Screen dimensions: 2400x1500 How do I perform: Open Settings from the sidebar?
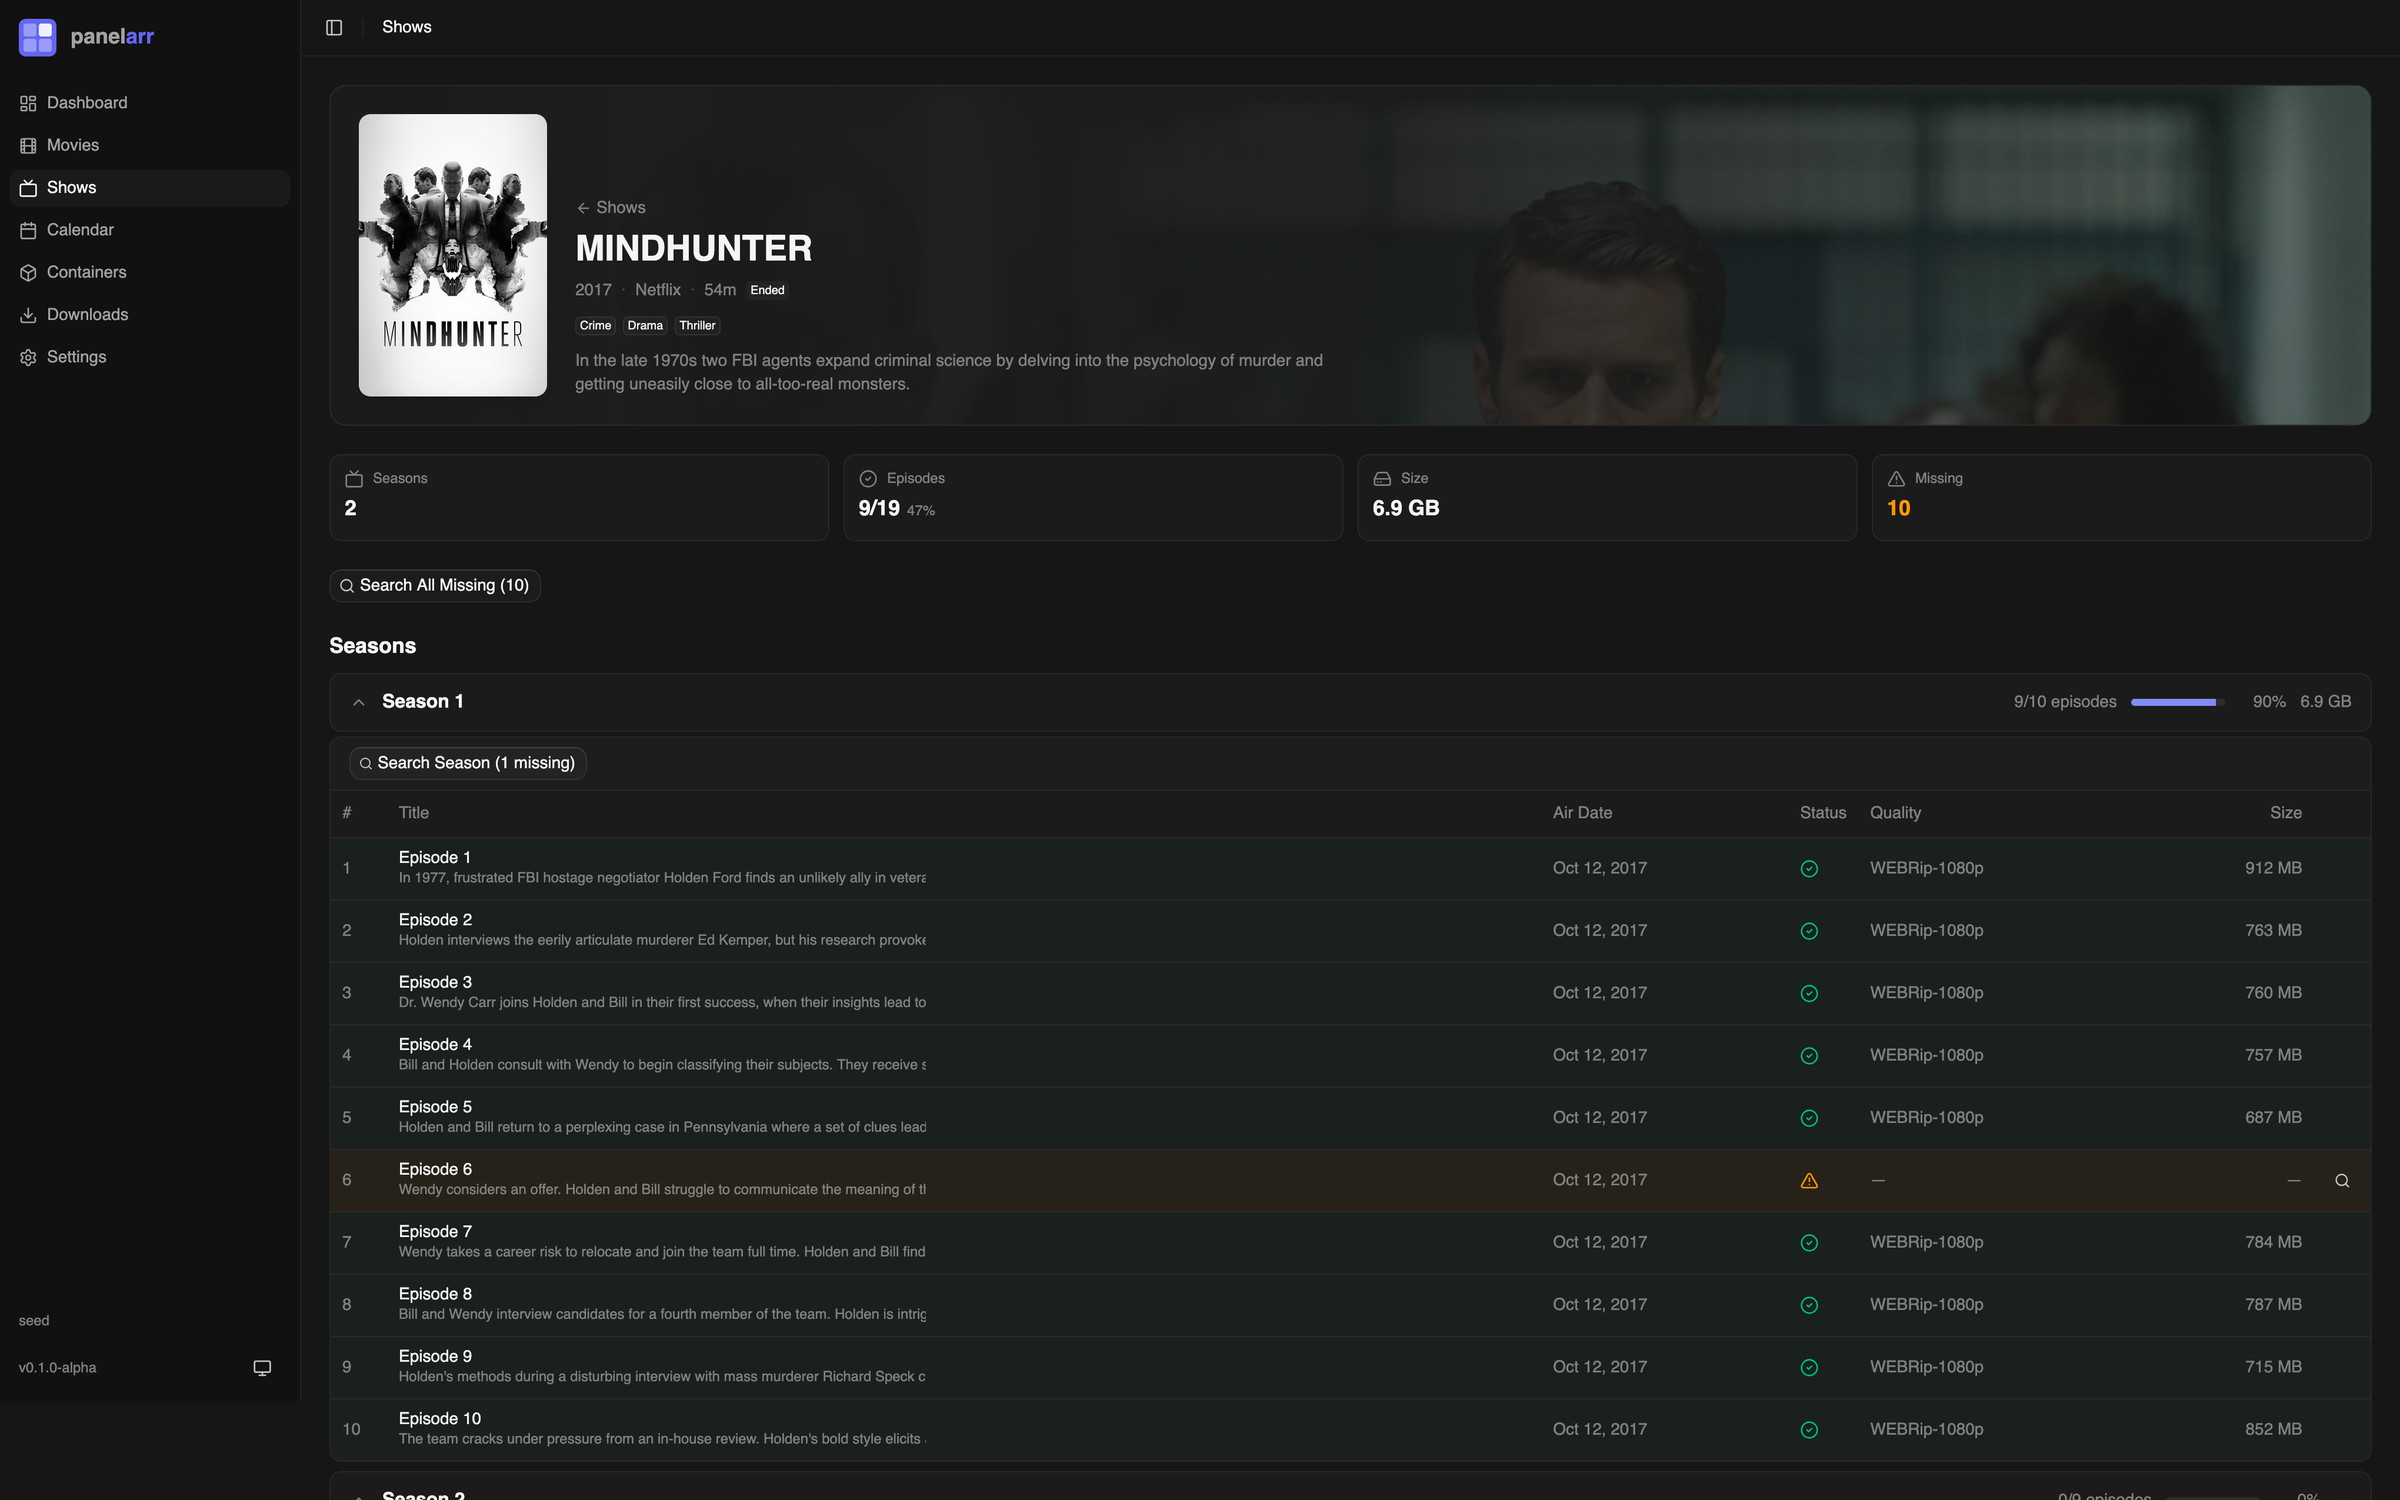point(76,356)
